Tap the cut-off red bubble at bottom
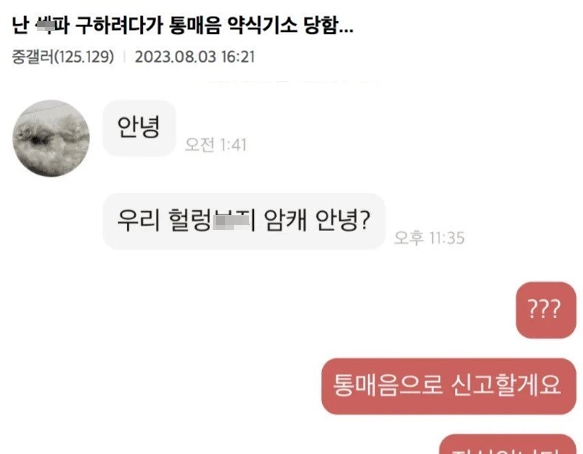Viewport: 583px width, 454px height. point(508,444)
